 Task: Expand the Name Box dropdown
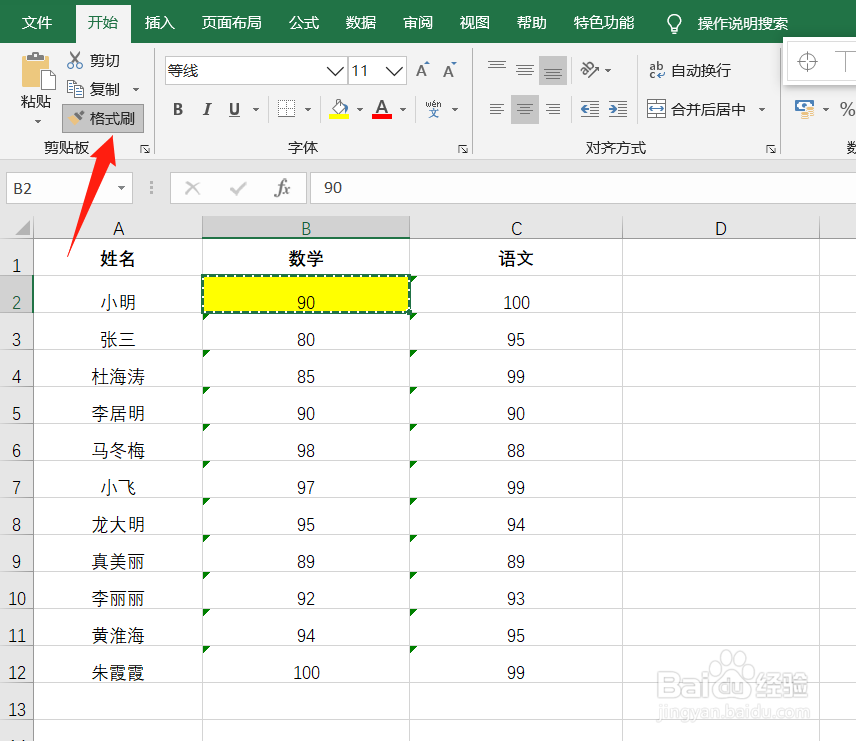121,188
